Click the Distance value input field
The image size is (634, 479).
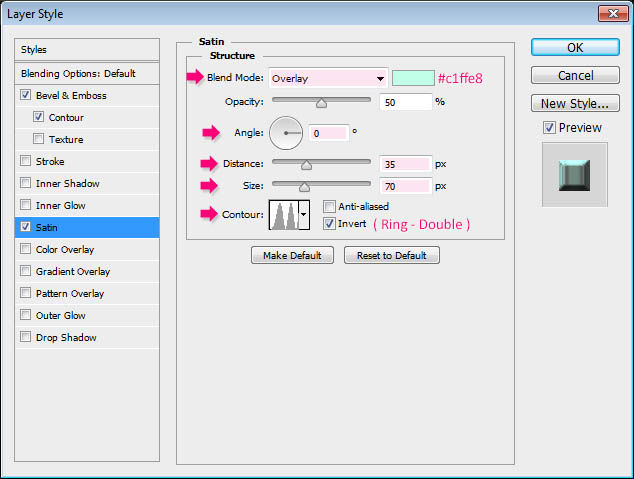coord(404,164)
